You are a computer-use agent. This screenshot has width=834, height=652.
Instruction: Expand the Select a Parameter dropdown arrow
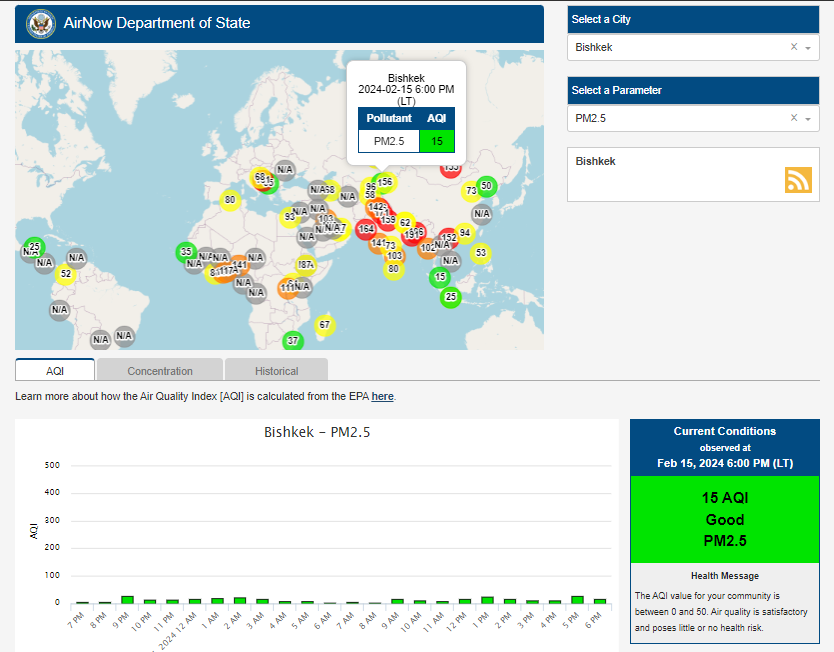click(808, 119)
